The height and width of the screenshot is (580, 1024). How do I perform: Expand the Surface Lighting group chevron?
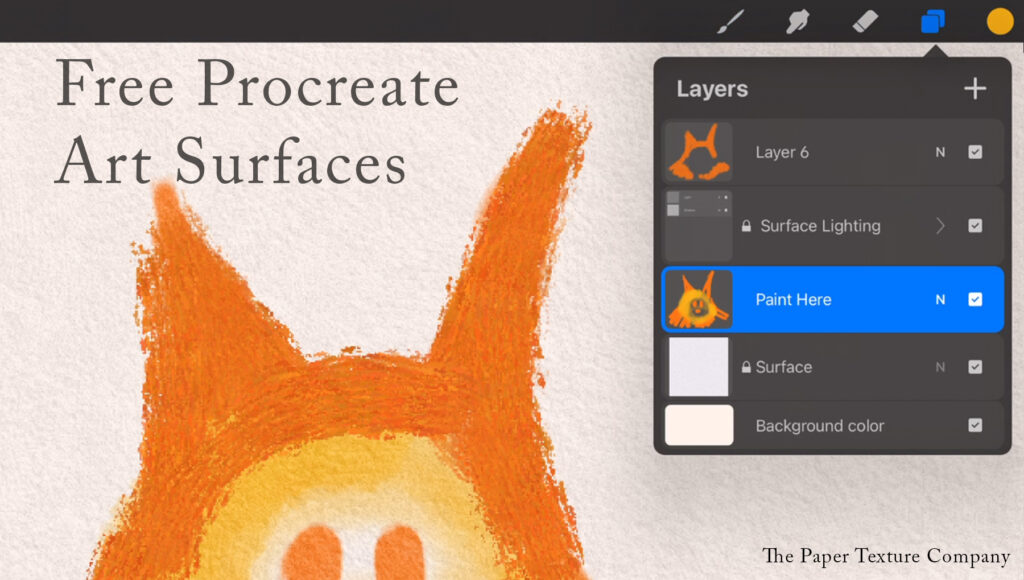click(x=940, y=226)
